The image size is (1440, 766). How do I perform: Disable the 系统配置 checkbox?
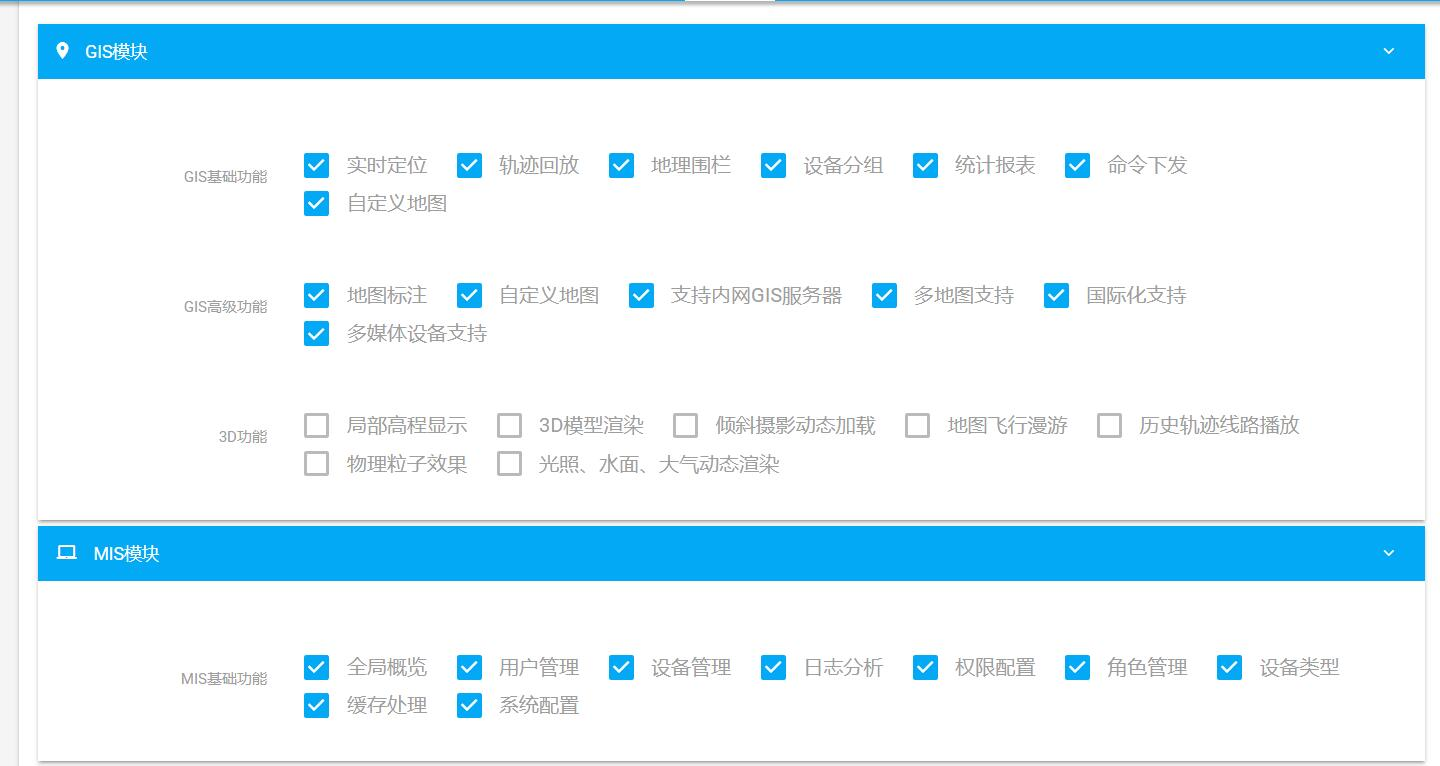(x=469, y=705)
